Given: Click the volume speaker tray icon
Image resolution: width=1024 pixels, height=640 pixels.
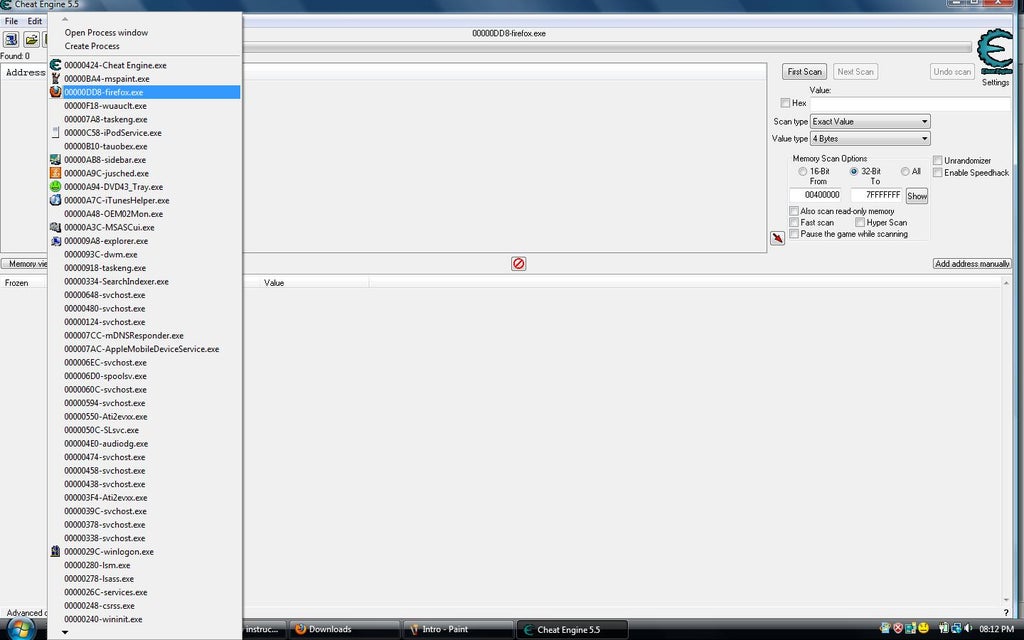Looking at the screenshot, I should (968, 629).
